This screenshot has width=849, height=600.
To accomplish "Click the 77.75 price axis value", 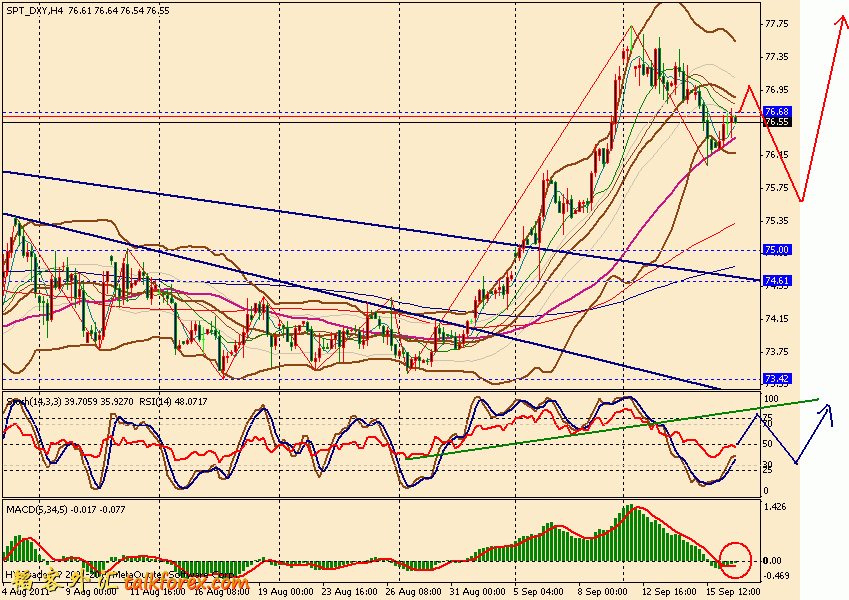I will point(777,24).
